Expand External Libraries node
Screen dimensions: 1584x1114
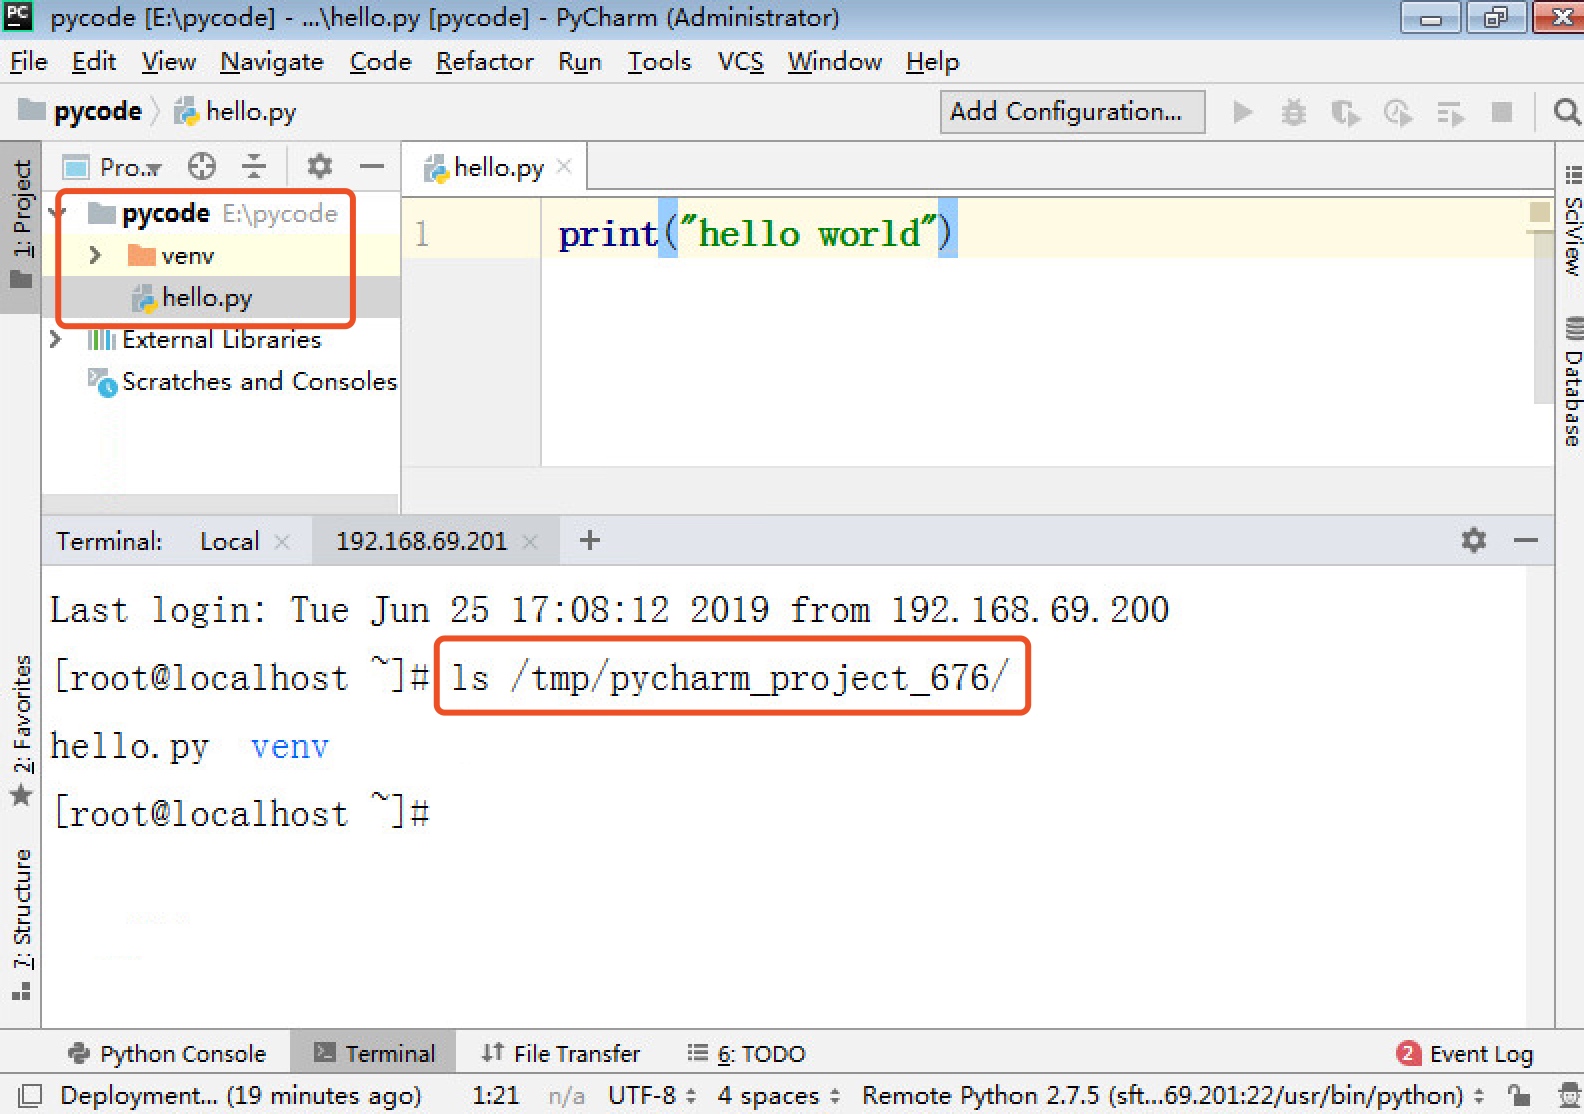pos(56,340)
